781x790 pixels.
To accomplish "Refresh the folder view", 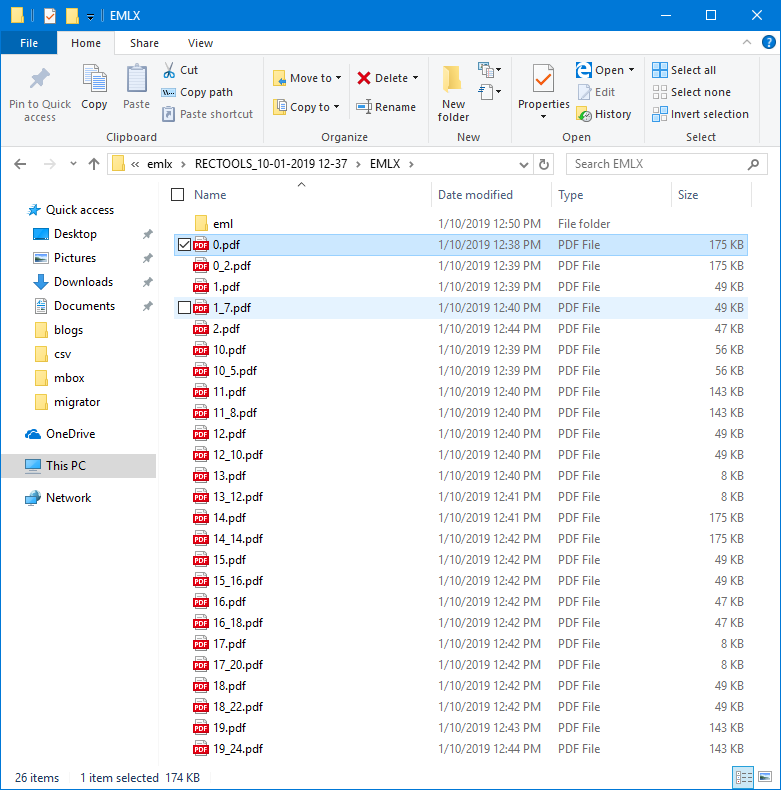I will 544,164.
